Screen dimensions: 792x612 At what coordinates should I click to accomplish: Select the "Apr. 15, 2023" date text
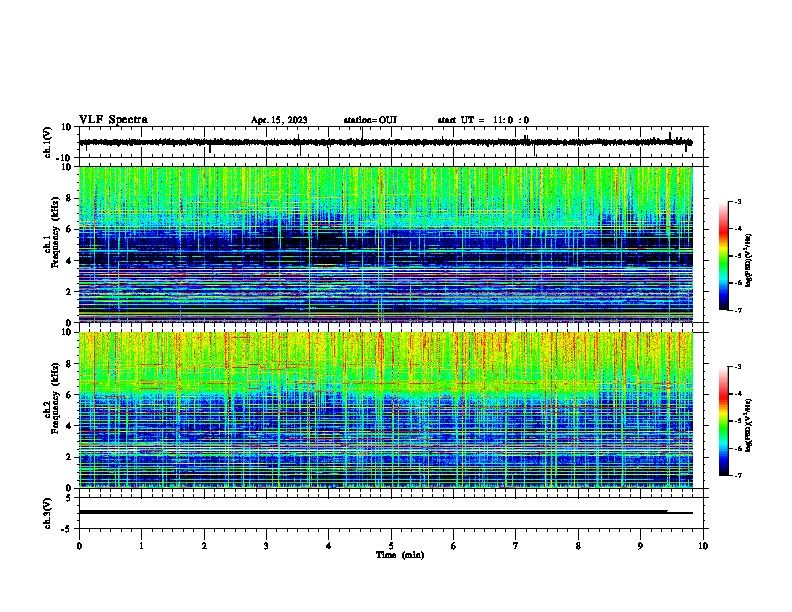click(x=279, y=120)
